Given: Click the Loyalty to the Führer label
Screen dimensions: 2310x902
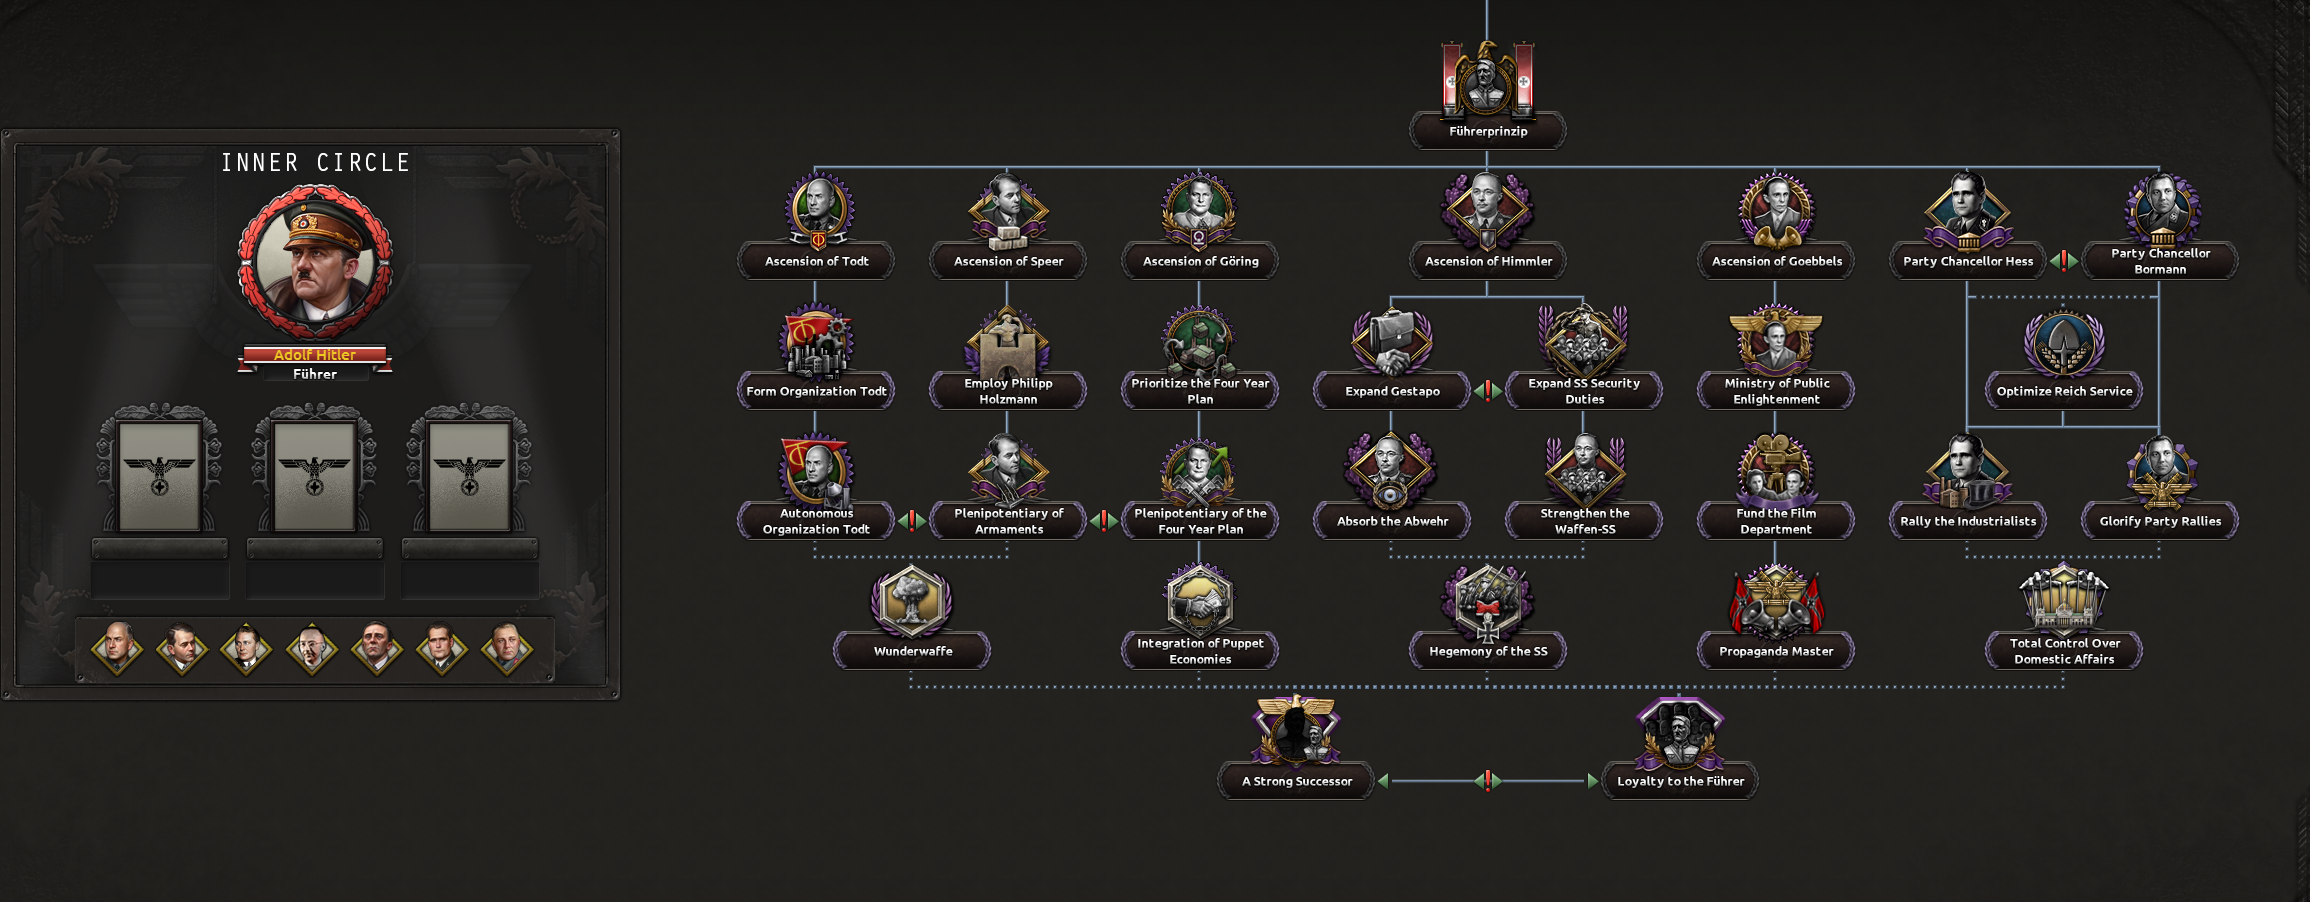Looking at the screenshot, I should (x=1680, y=781).
